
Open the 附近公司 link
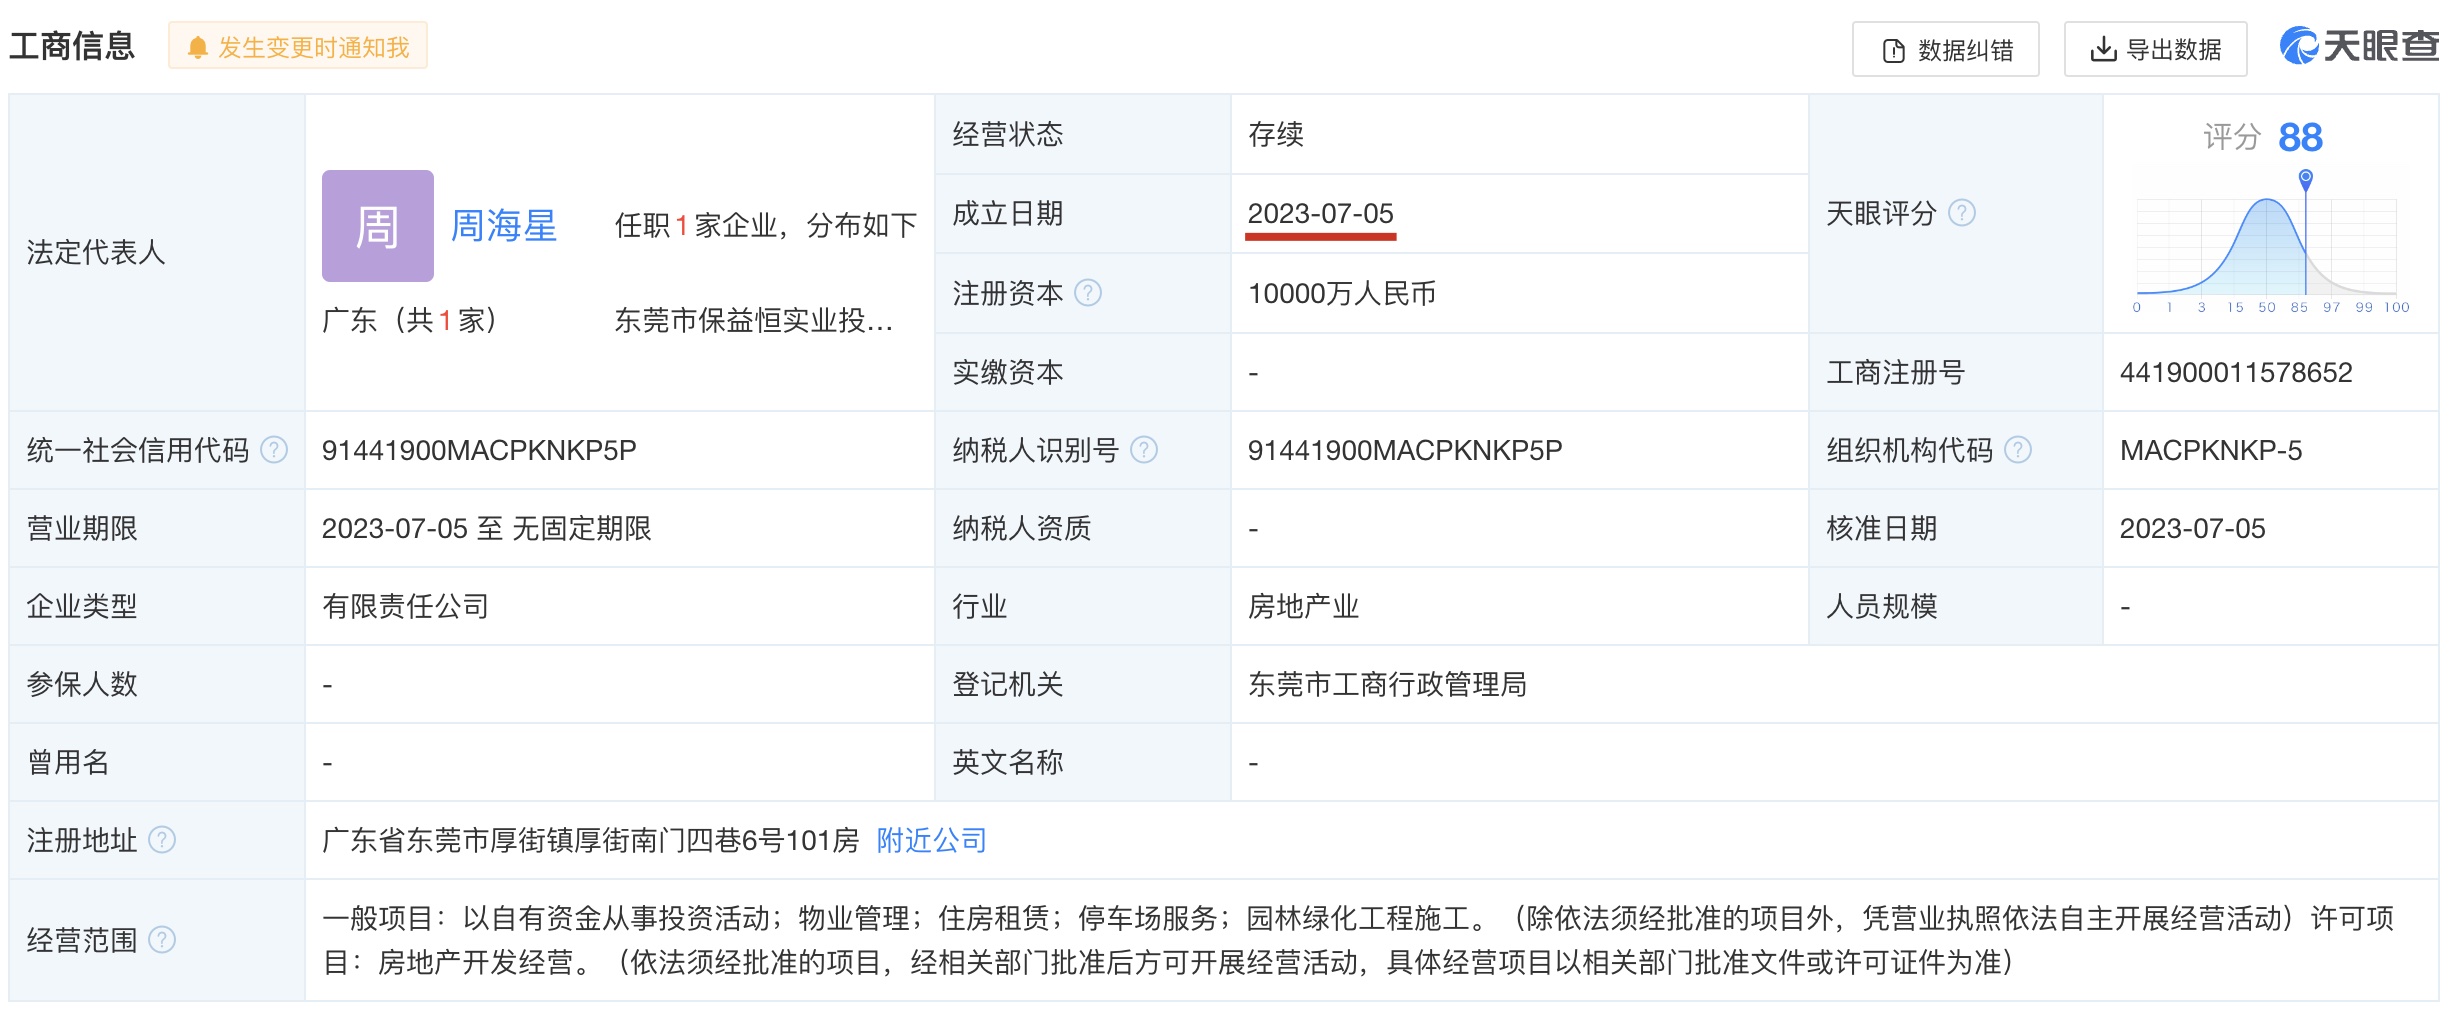pyautogui.click(x=931, y=840)
